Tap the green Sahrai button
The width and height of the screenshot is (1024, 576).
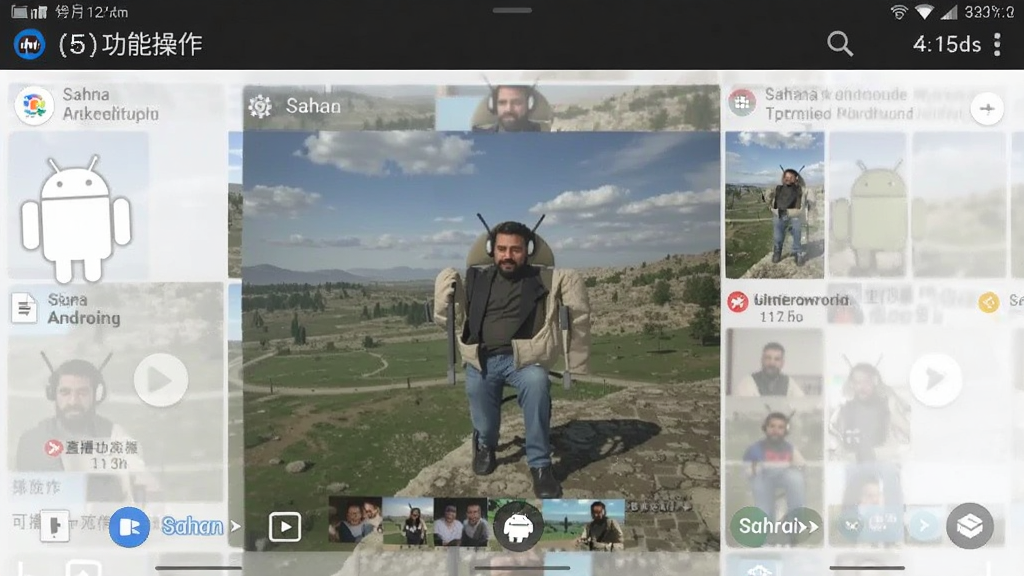776,526
